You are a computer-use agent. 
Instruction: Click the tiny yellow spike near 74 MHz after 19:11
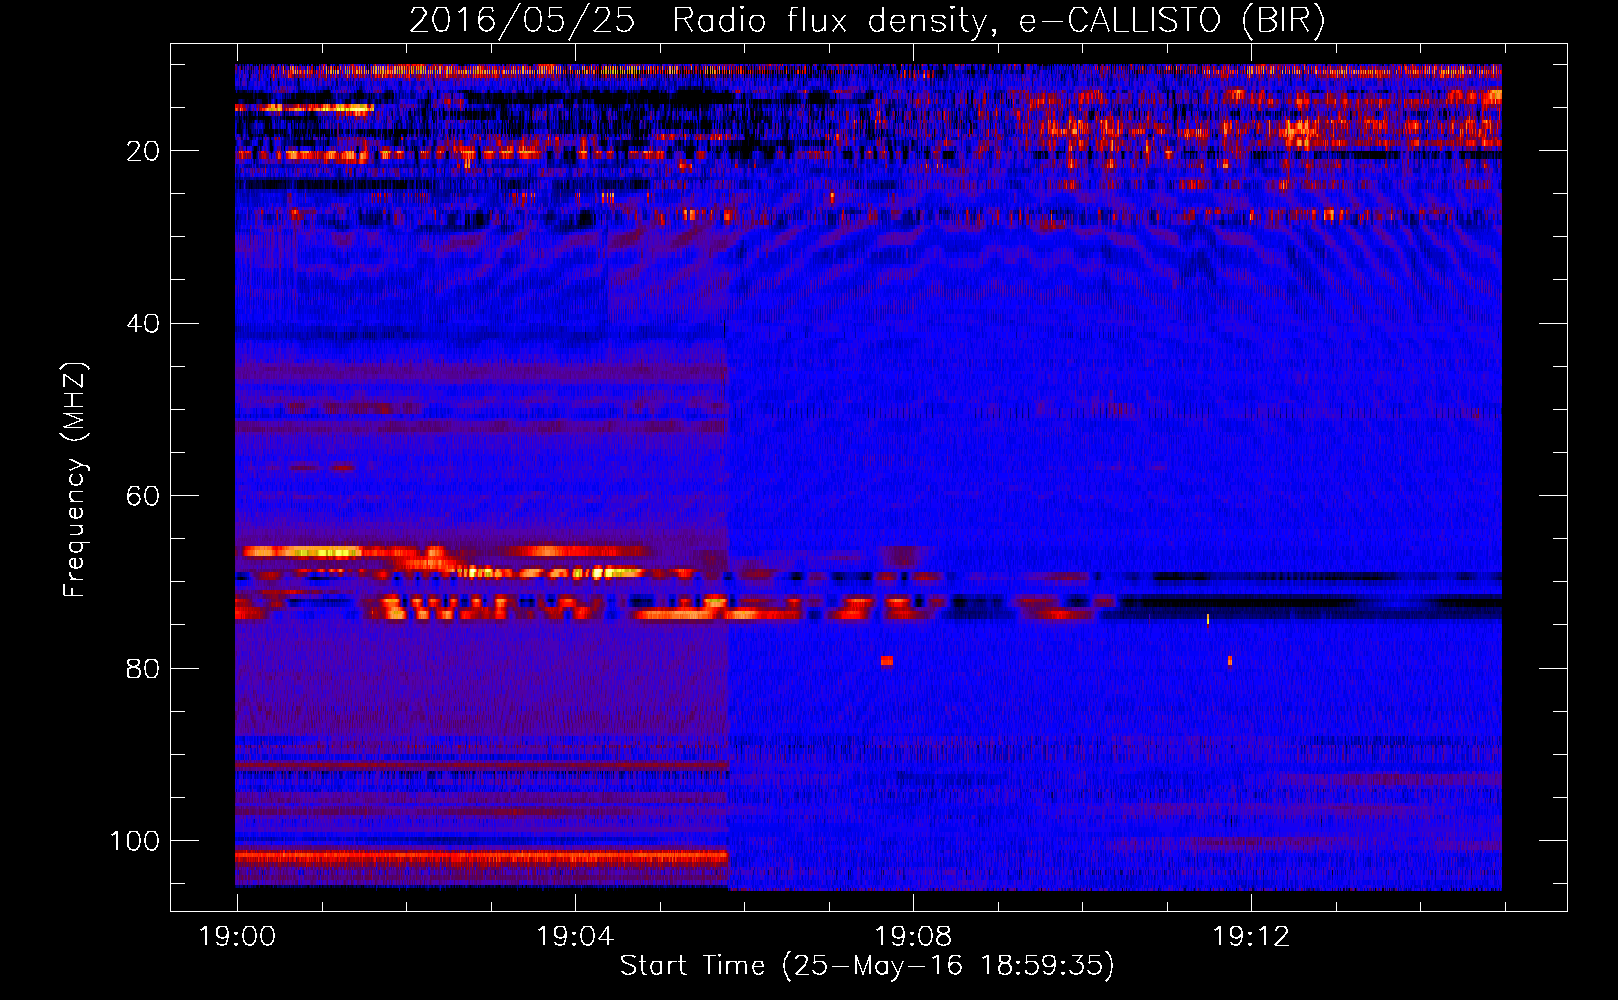point(1208,619)
